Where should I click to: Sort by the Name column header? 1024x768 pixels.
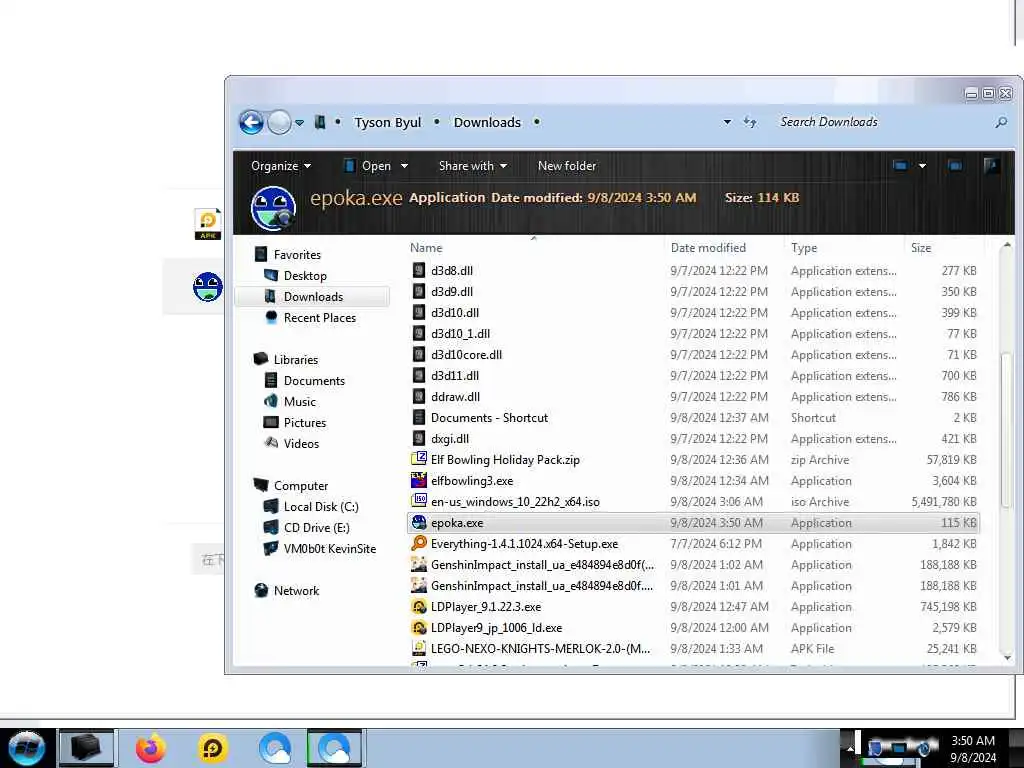click(426, 248)
